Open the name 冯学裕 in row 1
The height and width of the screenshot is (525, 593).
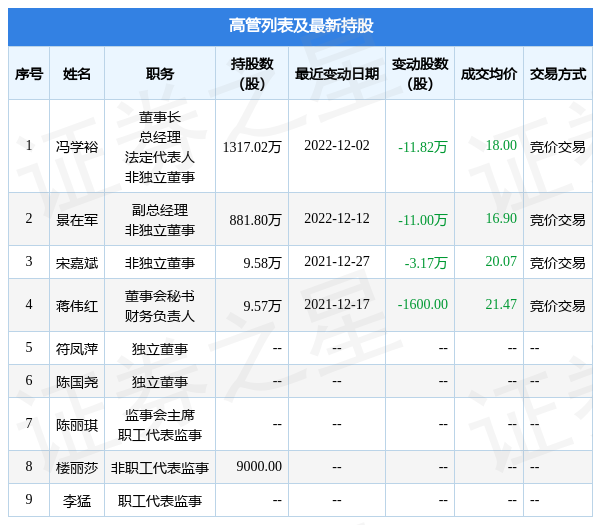[77, 146]
